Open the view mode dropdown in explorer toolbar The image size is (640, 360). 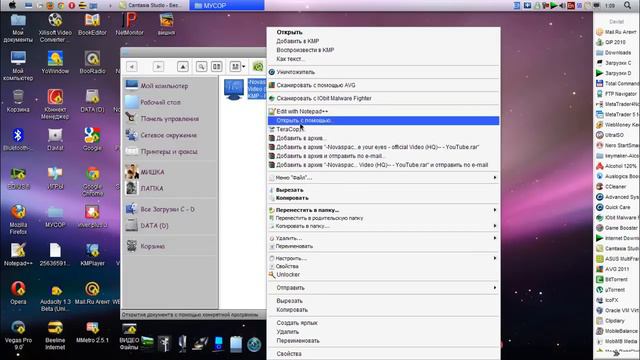(x=238, y=66)
